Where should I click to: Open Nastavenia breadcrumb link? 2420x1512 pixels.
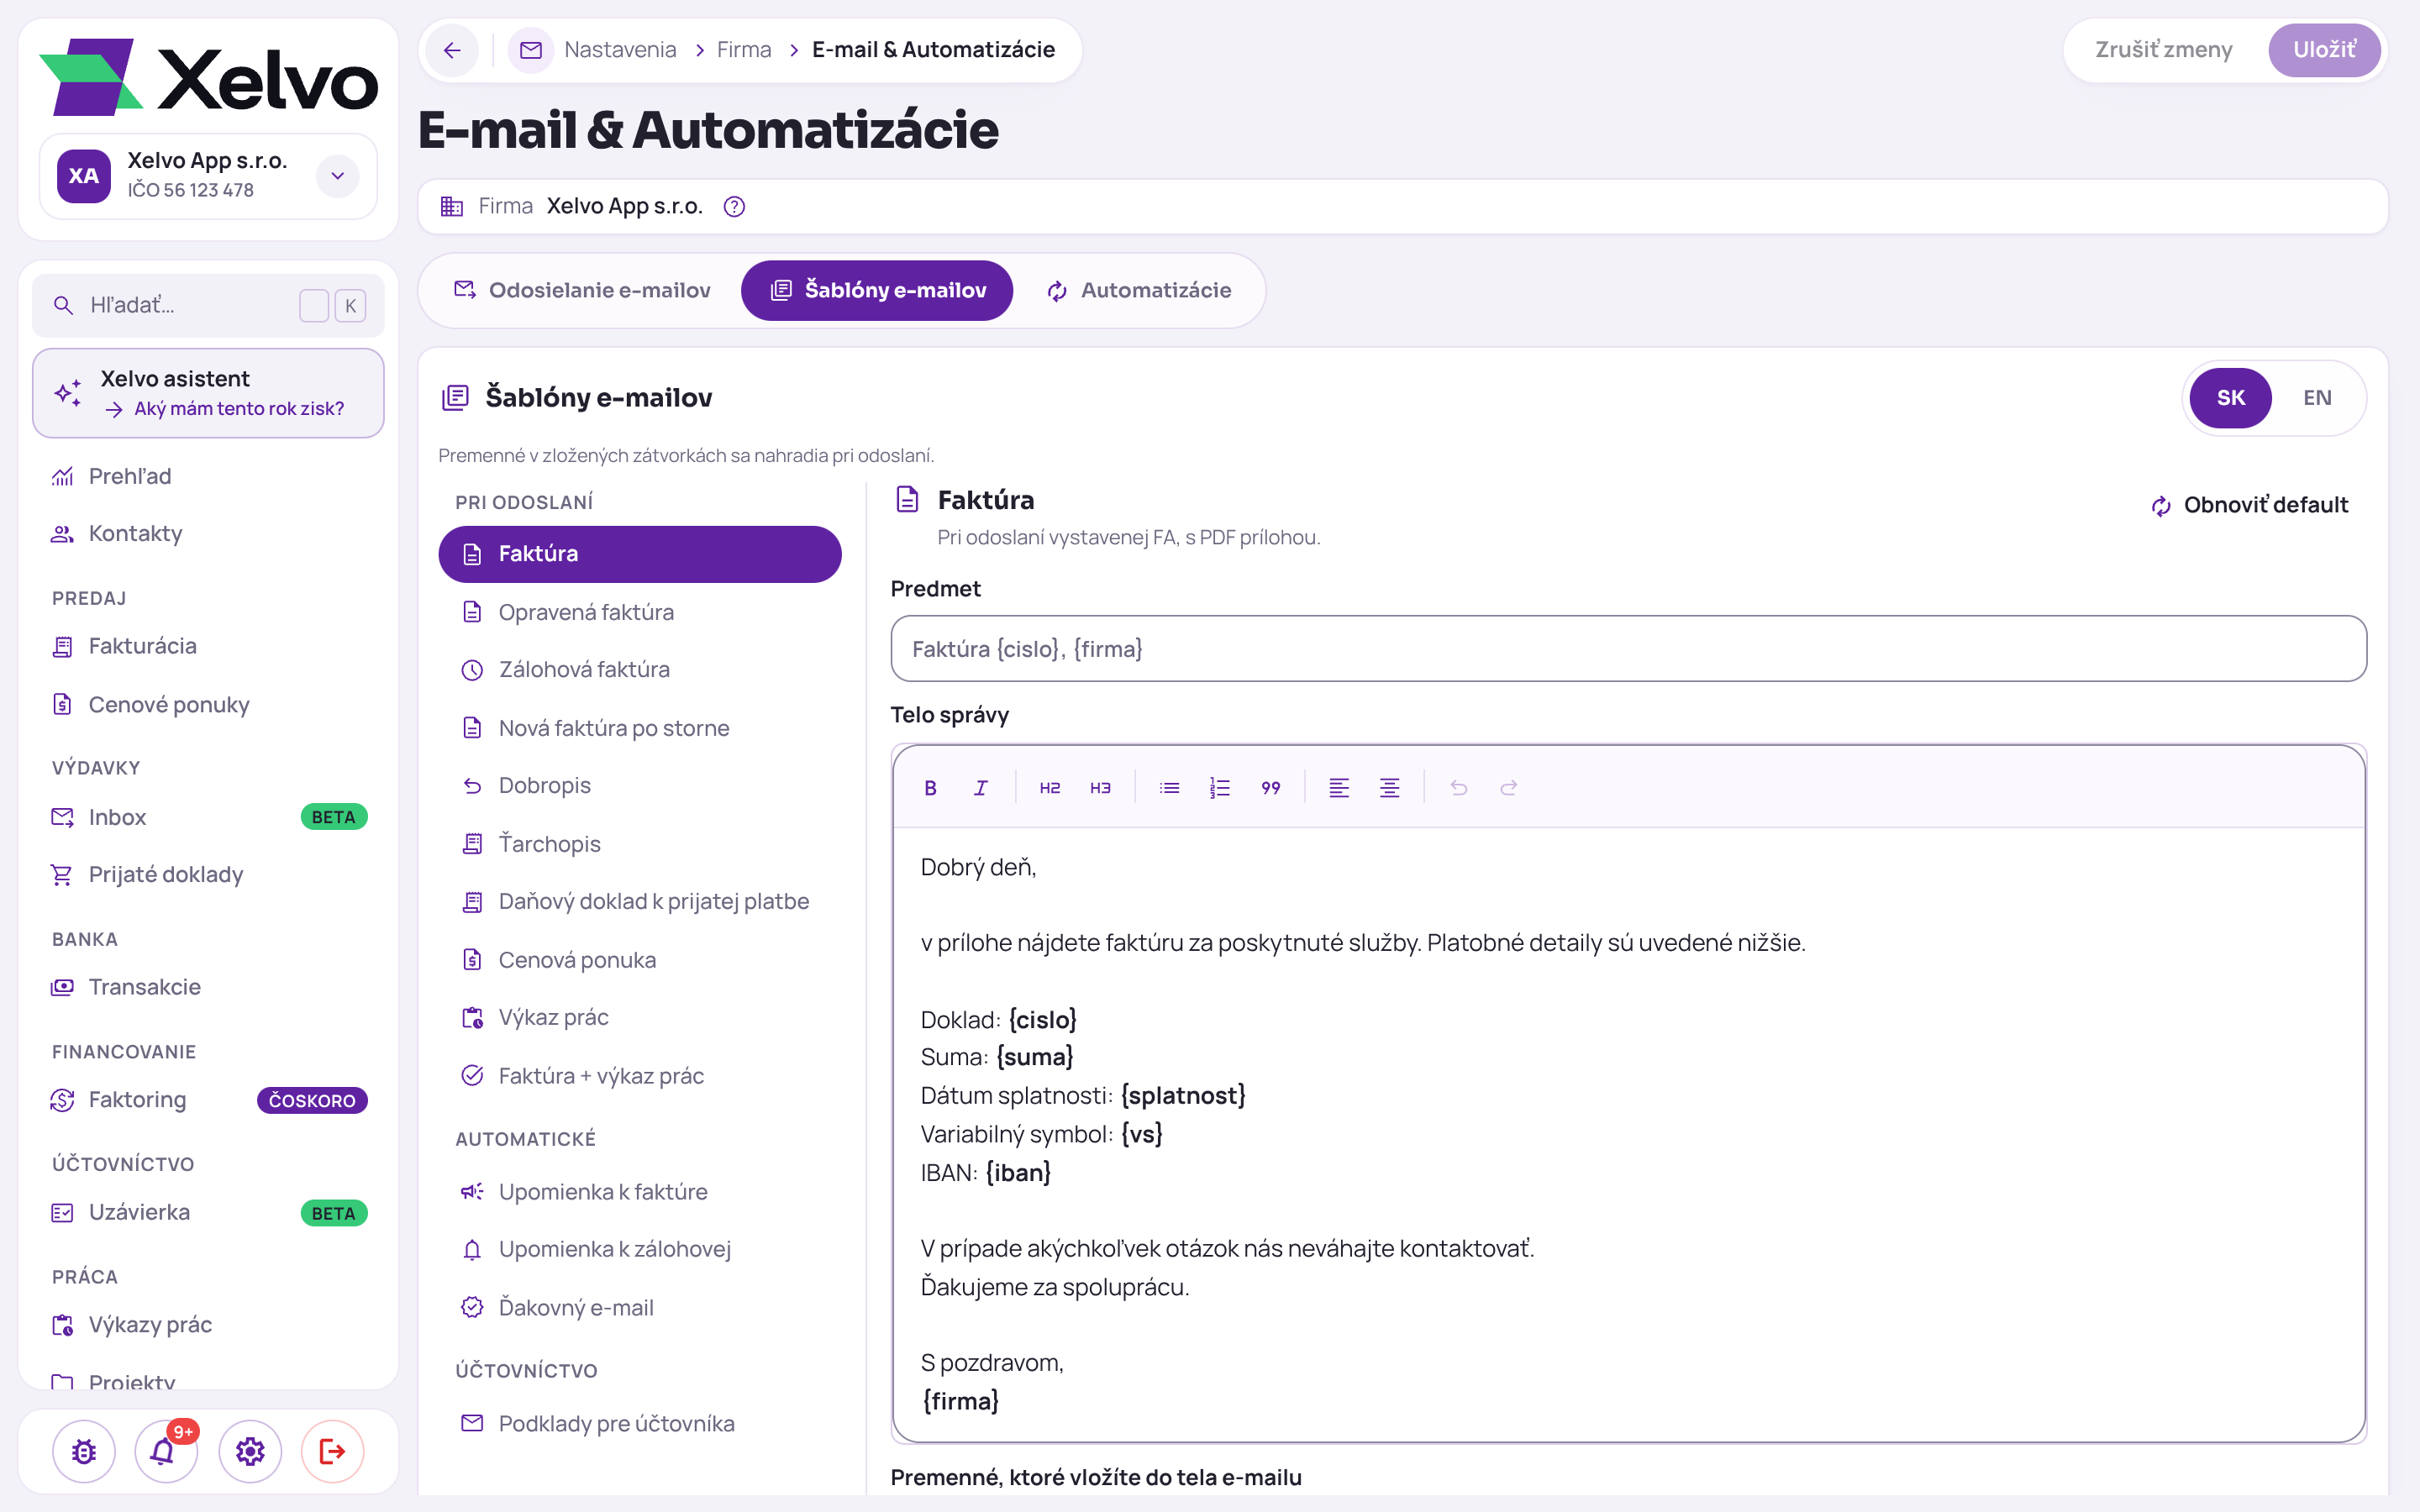[620, 50]
